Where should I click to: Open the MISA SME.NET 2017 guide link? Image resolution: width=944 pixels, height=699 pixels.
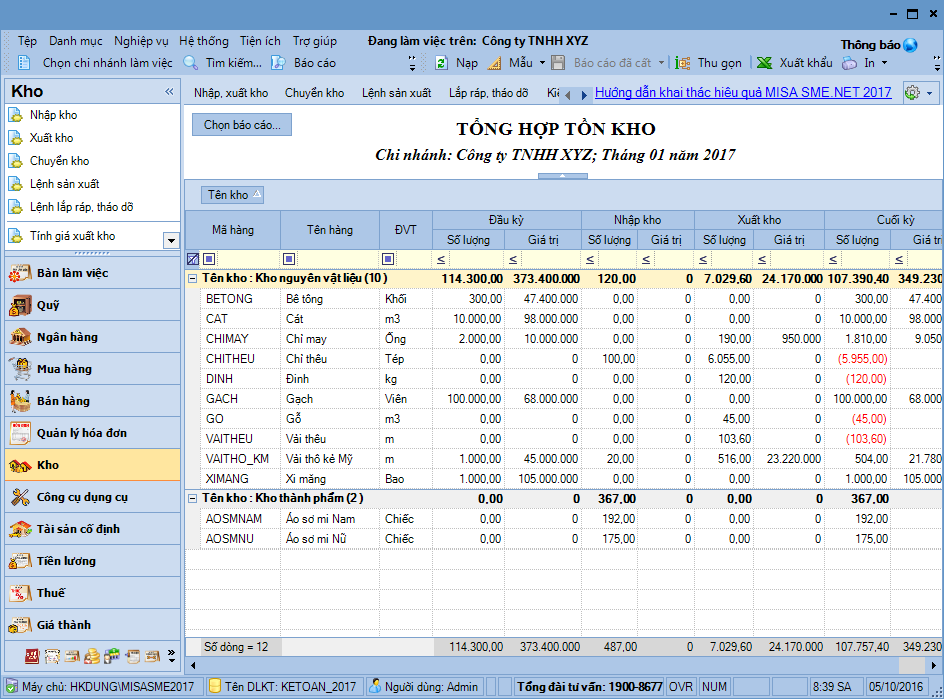point(742,92)
